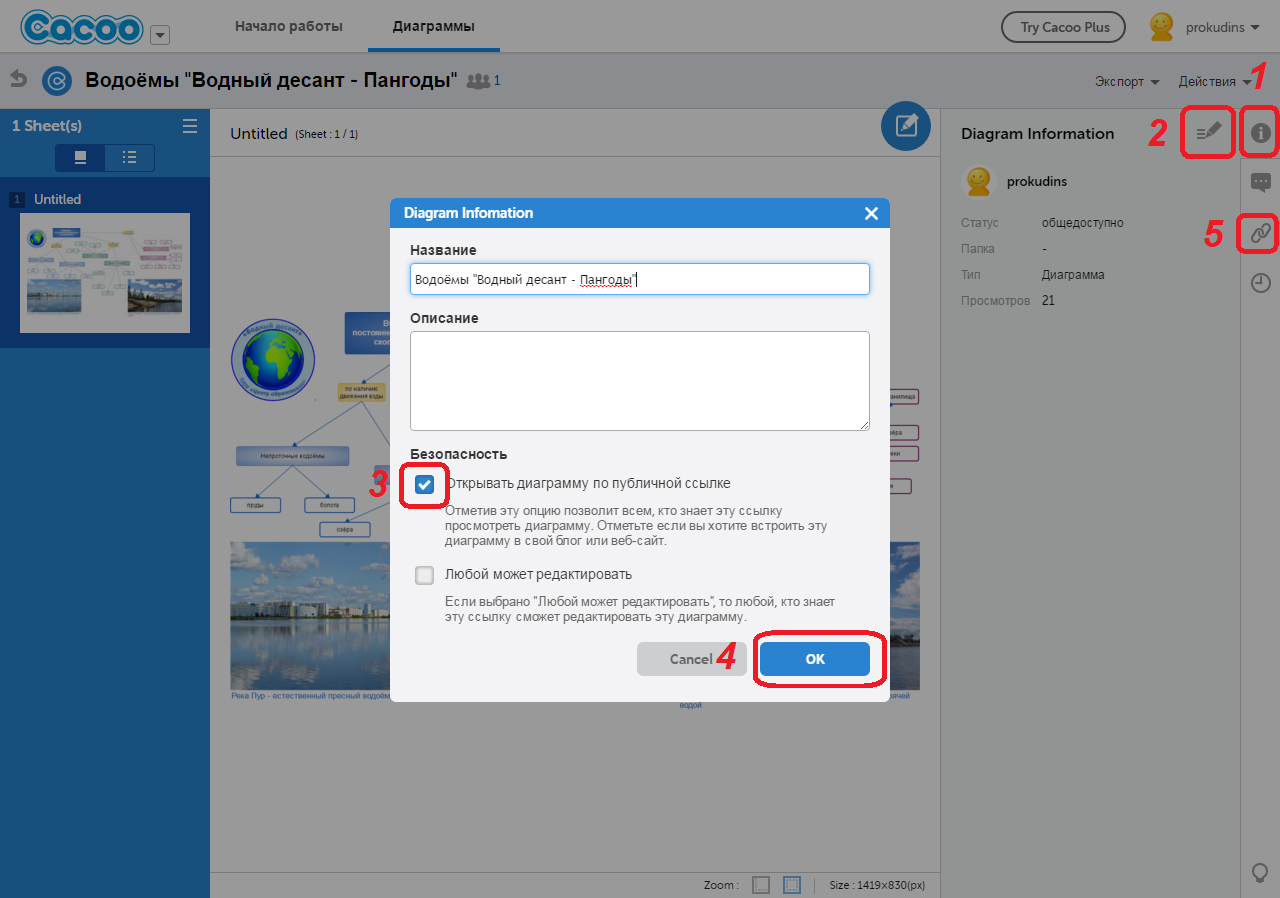Confirm the dialog with OK
Image resolution: width=1280 pixels, height=898 pixels.
point(815,659)
